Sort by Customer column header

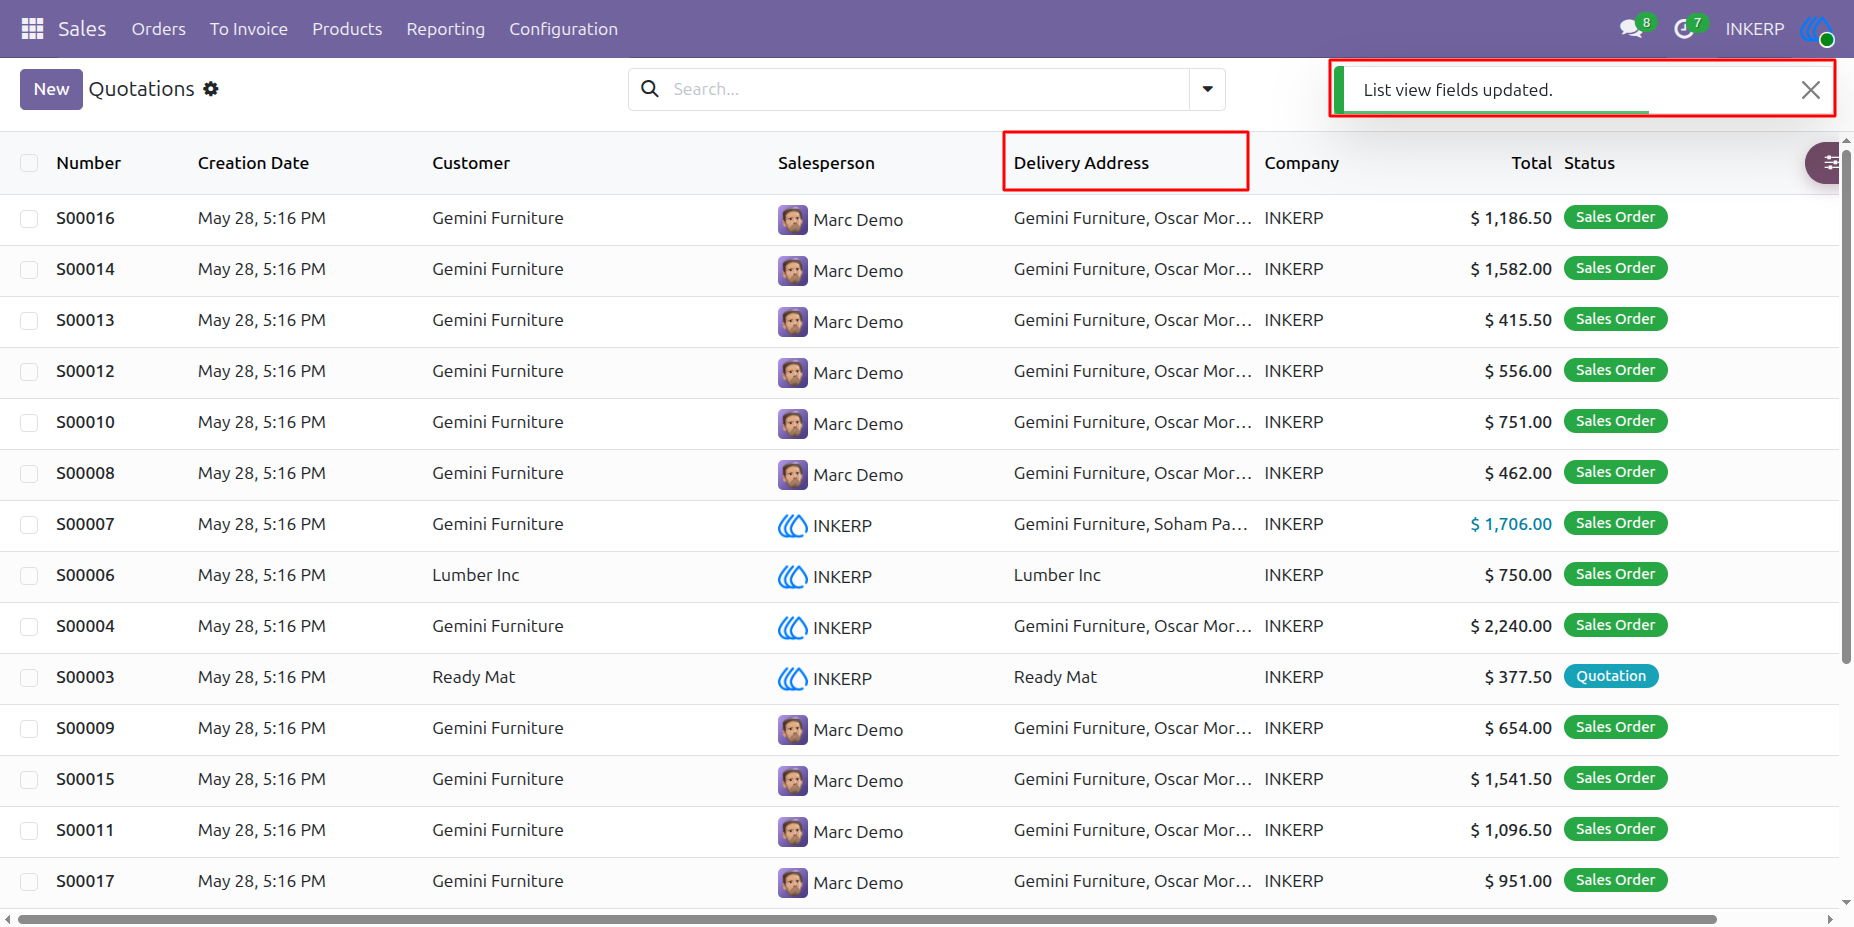coord(471,163)
